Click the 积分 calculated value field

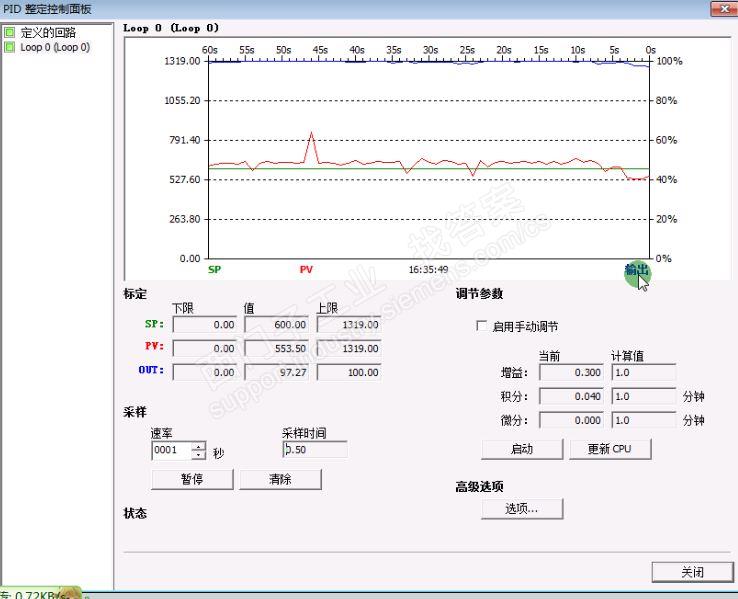click(x=643, y=396)
